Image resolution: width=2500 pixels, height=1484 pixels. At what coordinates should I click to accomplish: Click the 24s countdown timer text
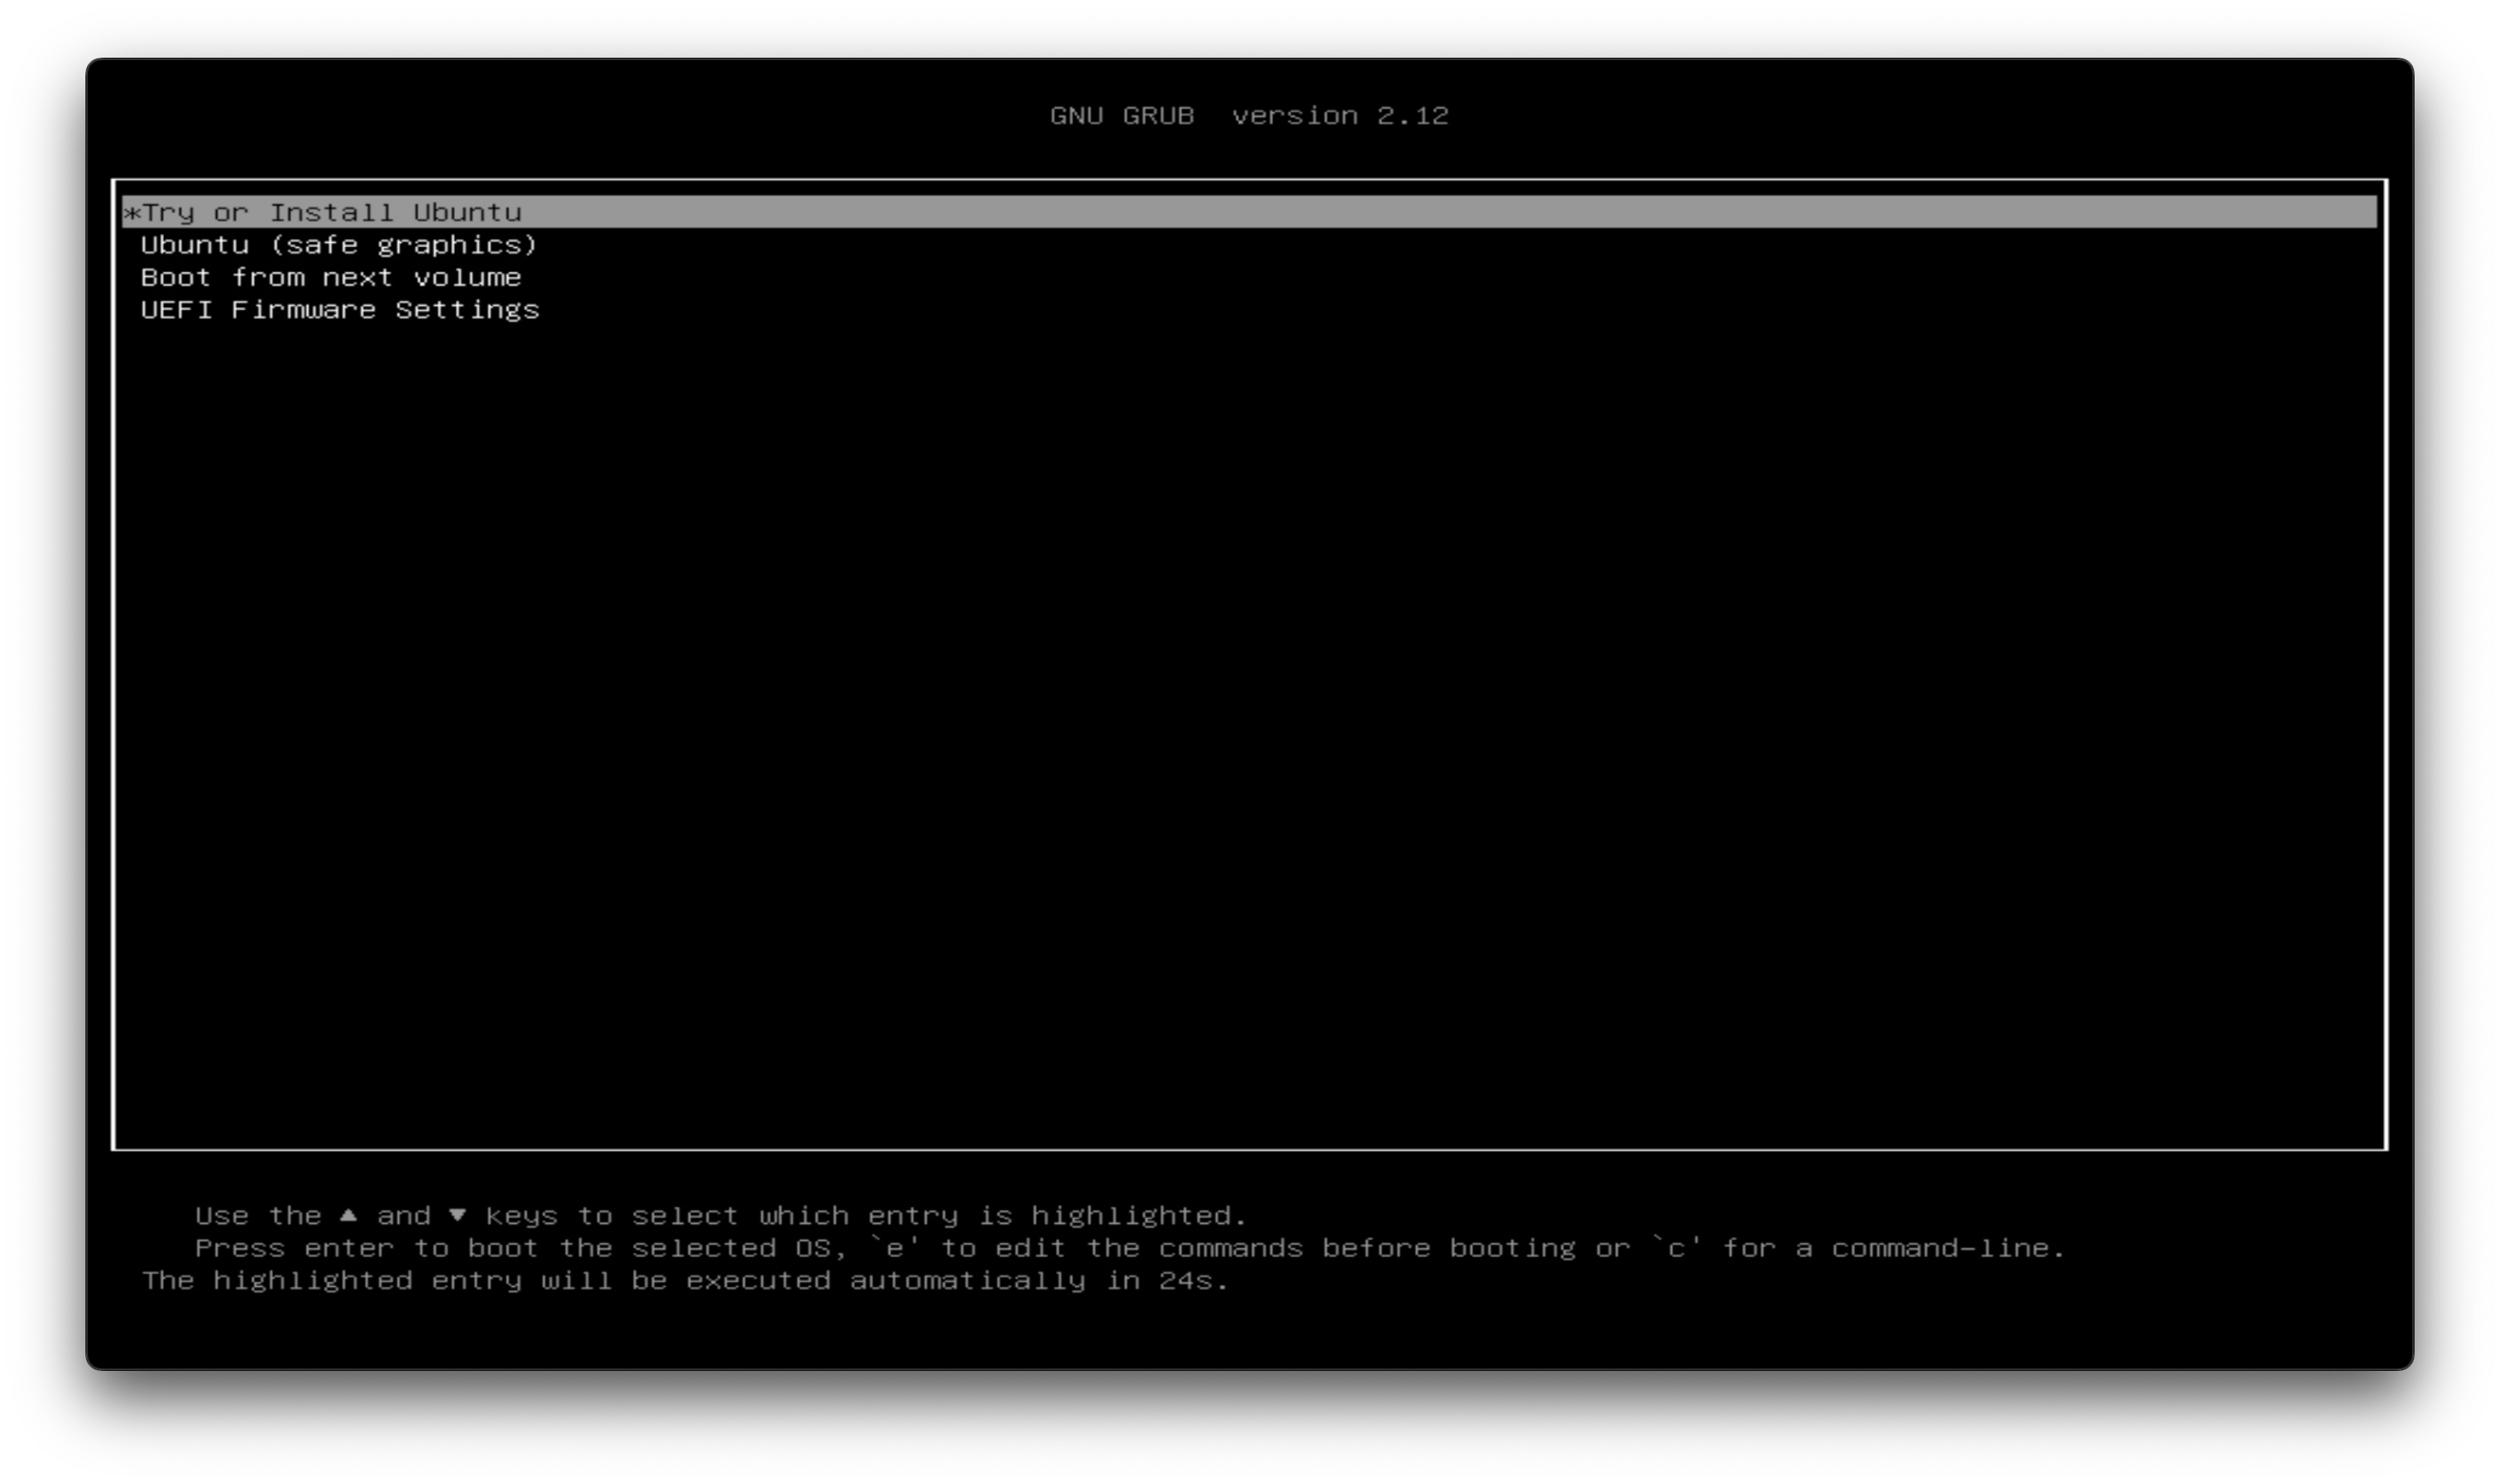coord(1186,1281)
